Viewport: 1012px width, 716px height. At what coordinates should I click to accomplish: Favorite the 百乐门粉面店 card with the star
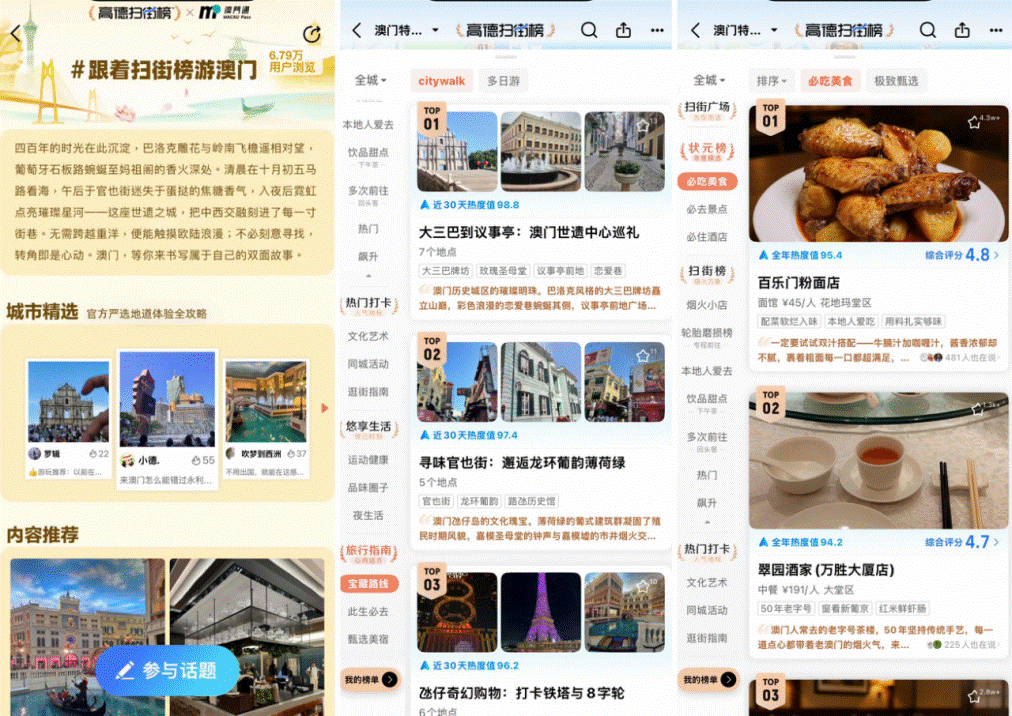pyautogui.click(x=973, y=122)
